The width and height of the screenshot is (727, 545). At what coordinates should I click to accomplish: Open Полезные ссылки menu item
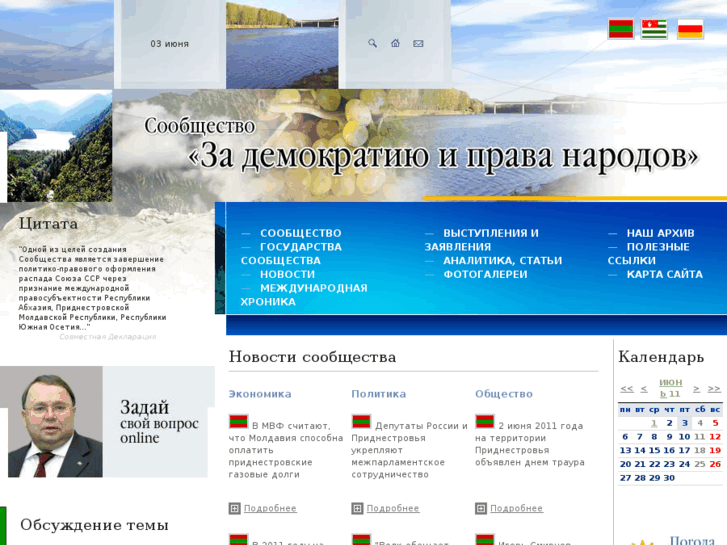[649, 254]
